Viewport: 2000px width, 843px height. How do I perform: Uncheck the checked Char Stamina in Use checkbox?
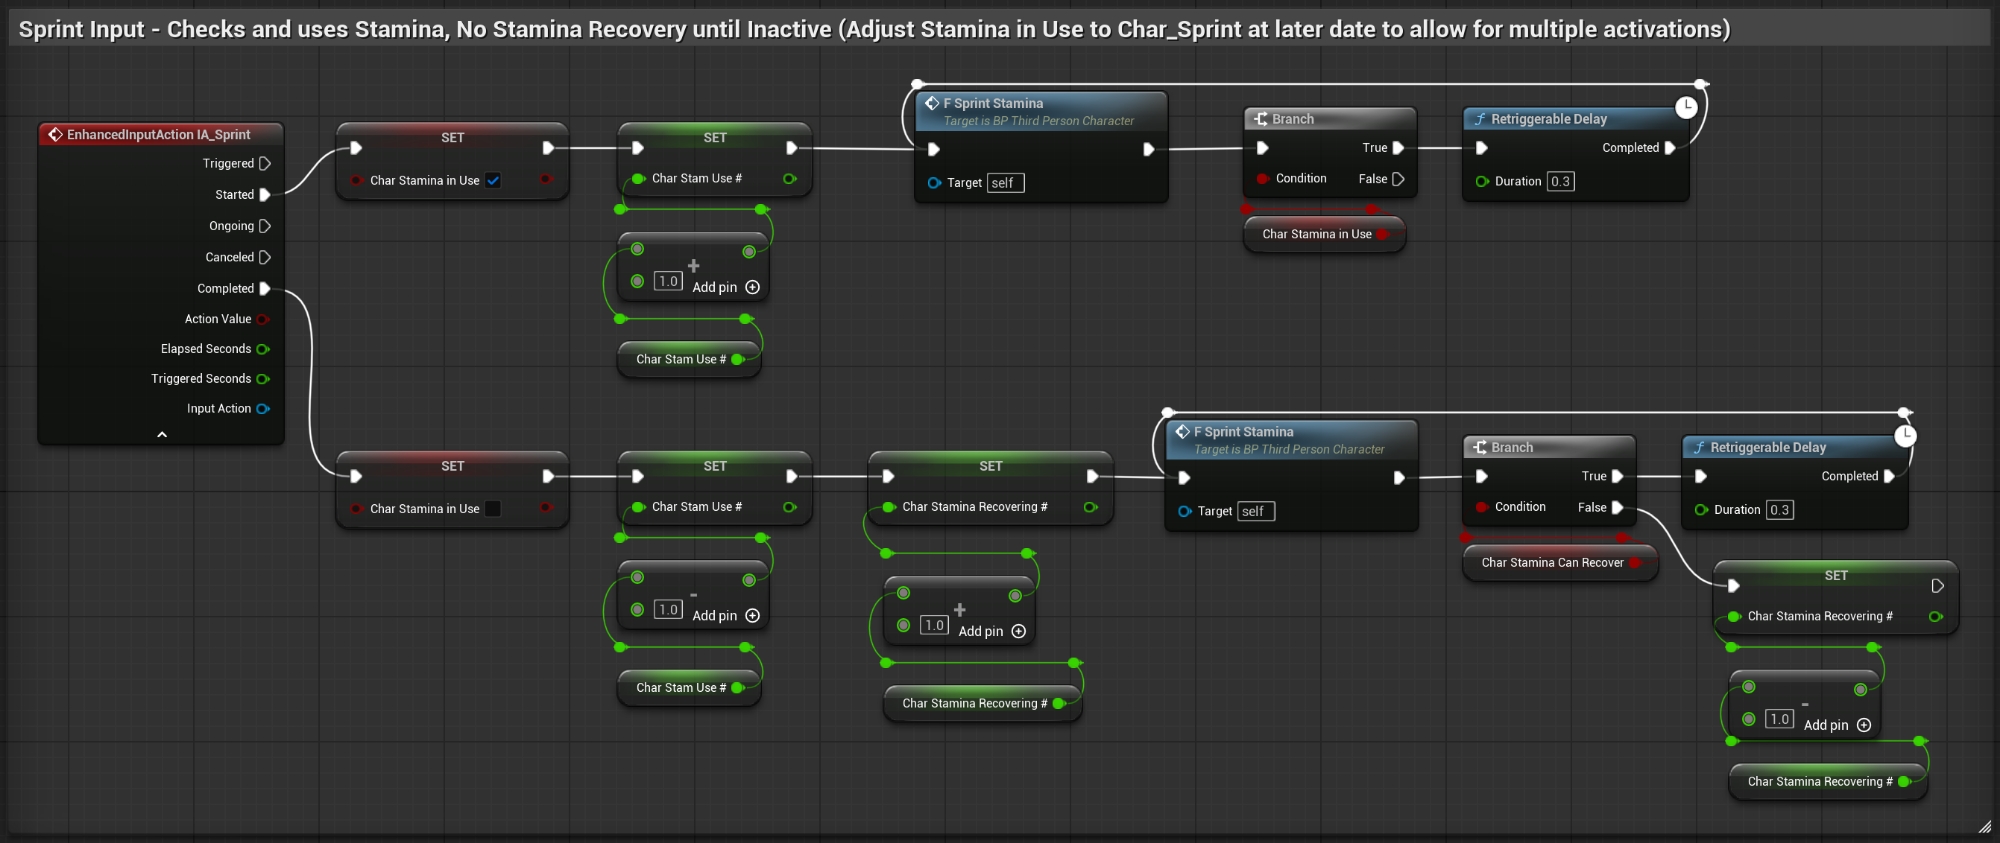tap(493, 181)
